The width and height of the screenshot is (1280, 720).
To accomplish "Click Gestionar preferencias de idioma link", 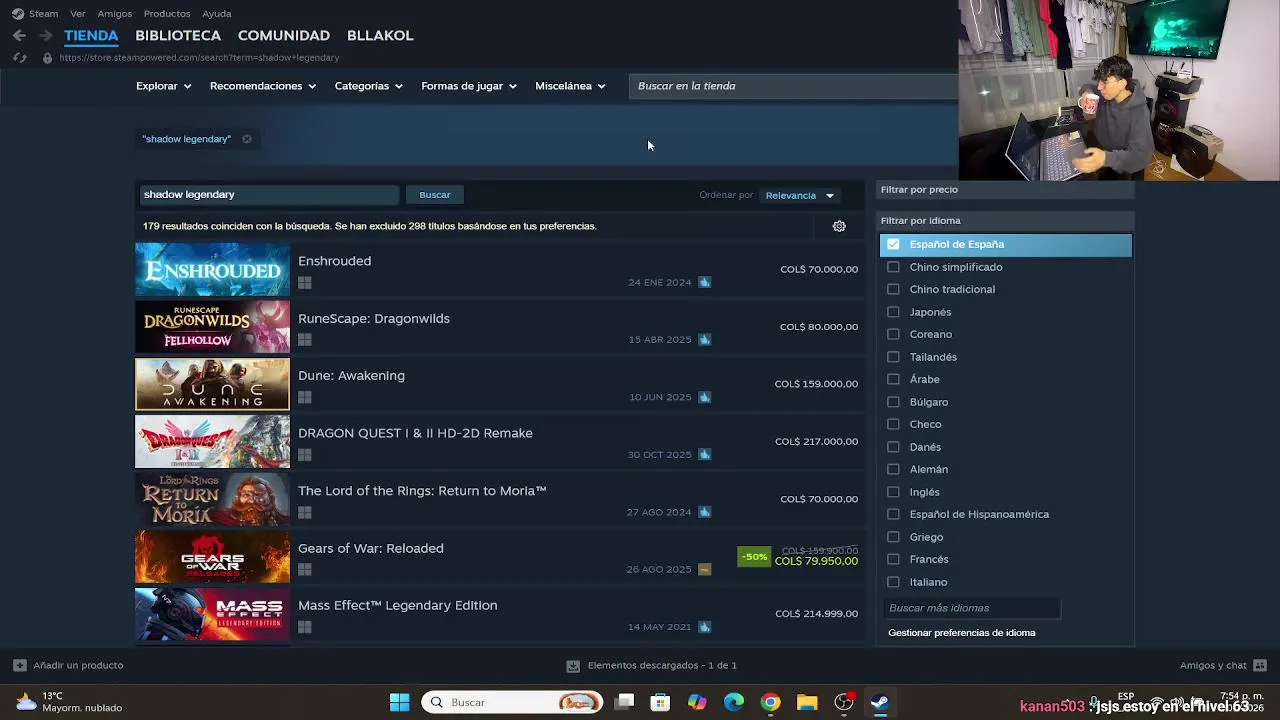I will click(962, 633).
